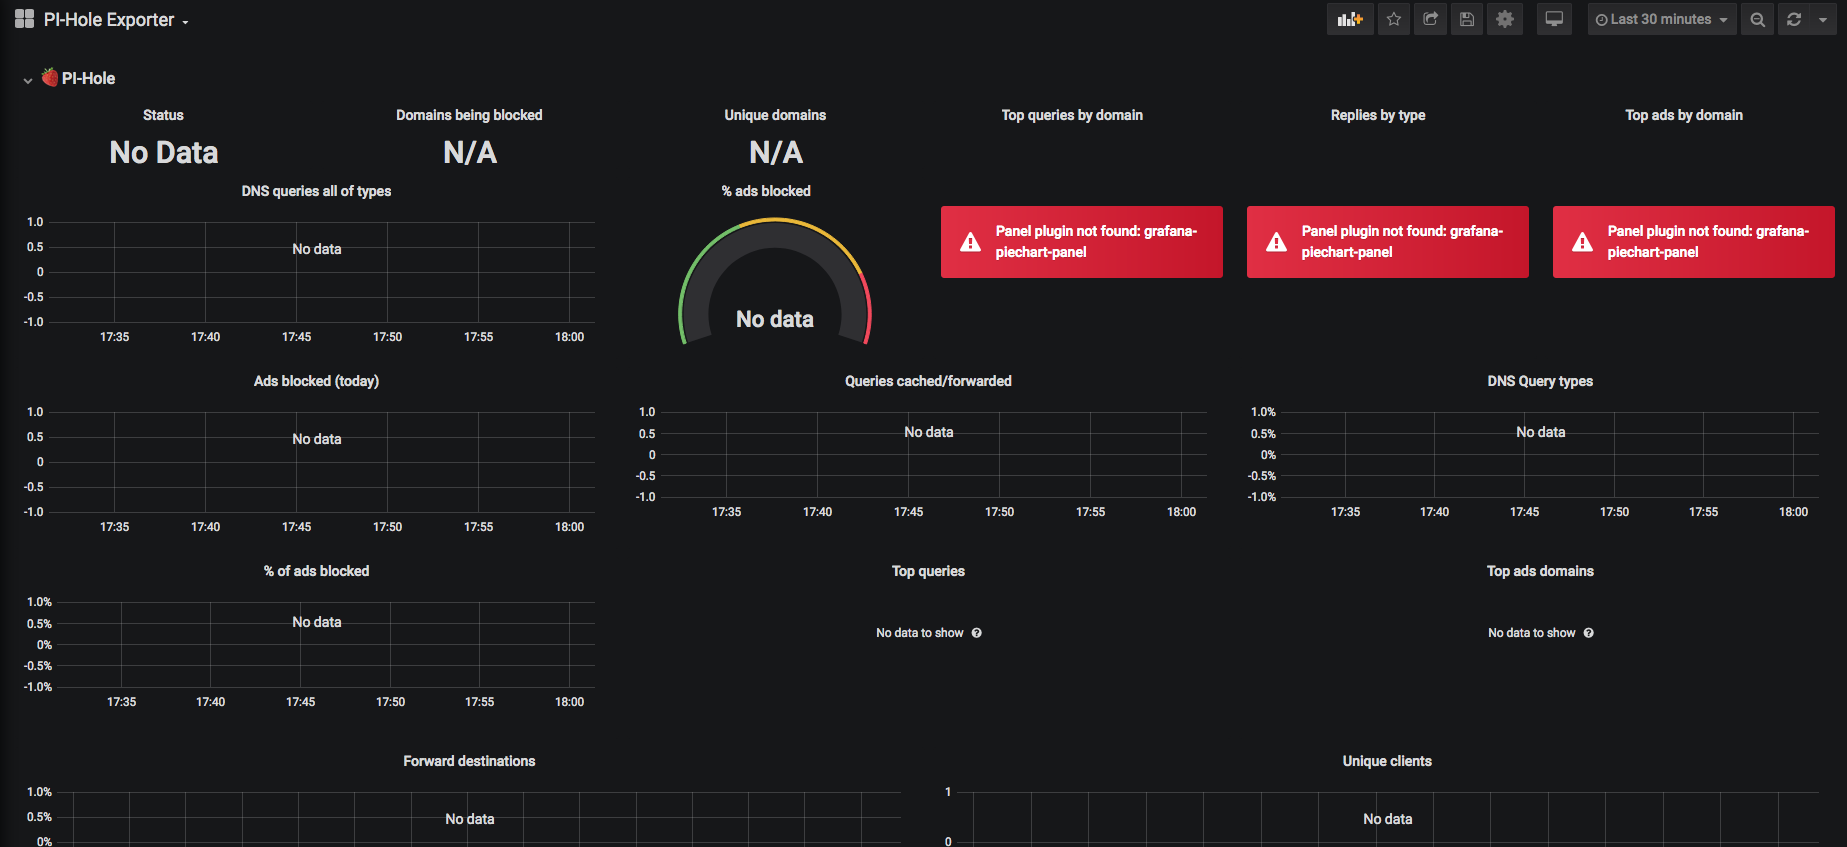This screenshot has height=847, width=1847.
Task: Click the Forward destinations panel title
Action: [469, 761]
